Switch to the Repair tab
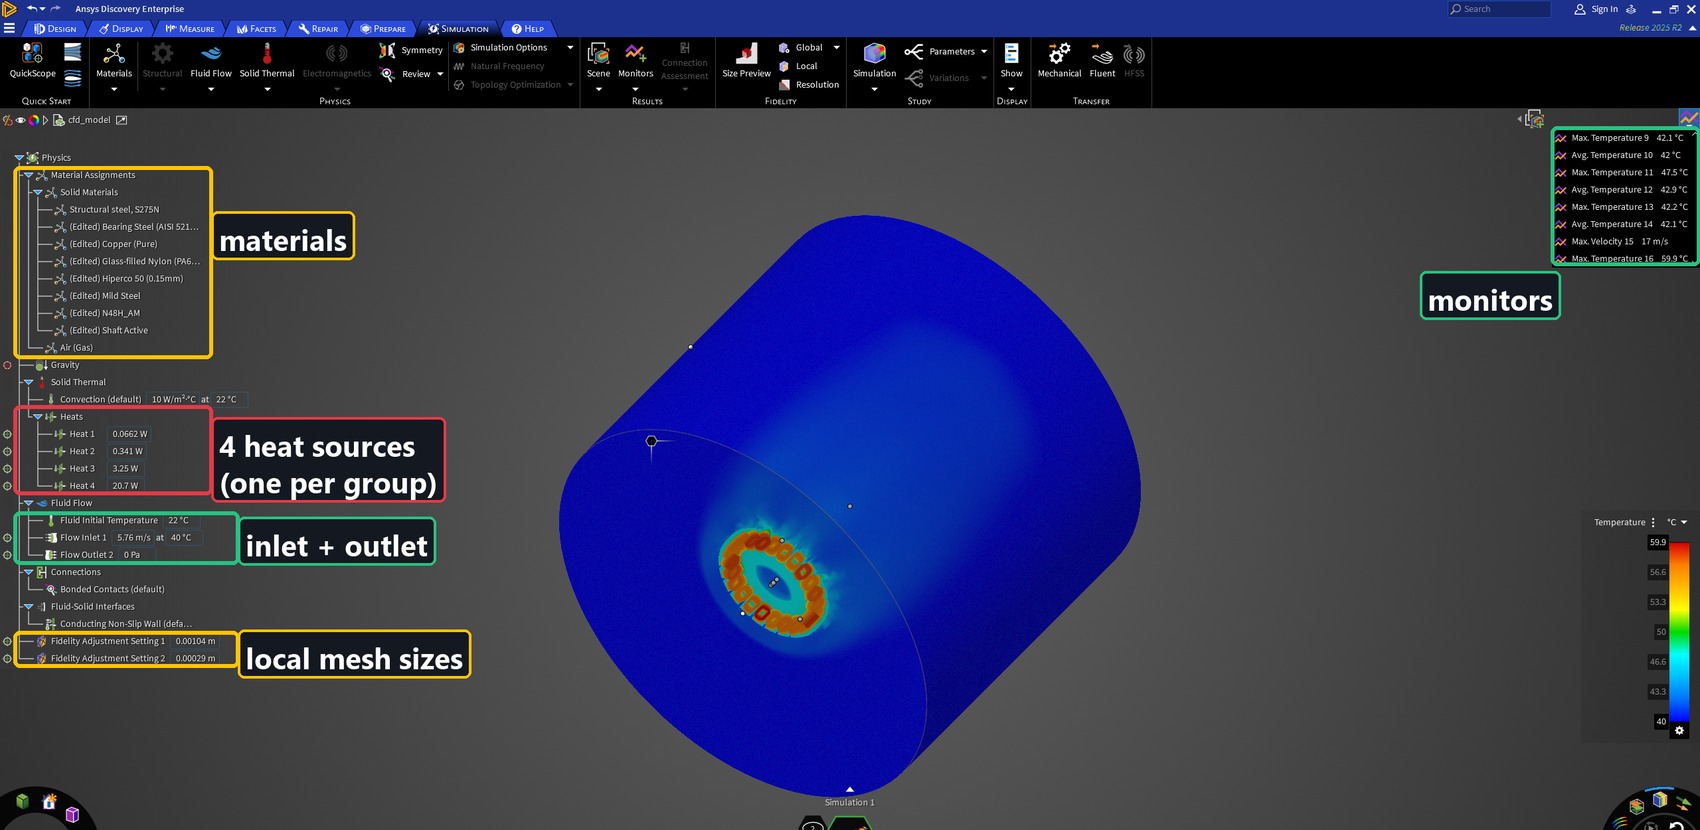The height and width of the screenshot is (830, 1700). pos(318,29)
